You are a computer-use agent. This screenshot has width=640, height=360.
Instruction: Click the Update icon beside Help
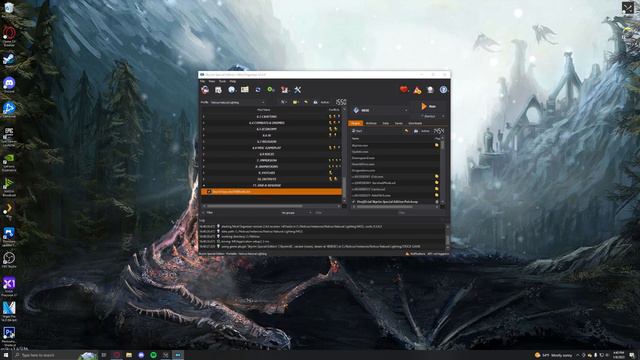click(430, 90)
